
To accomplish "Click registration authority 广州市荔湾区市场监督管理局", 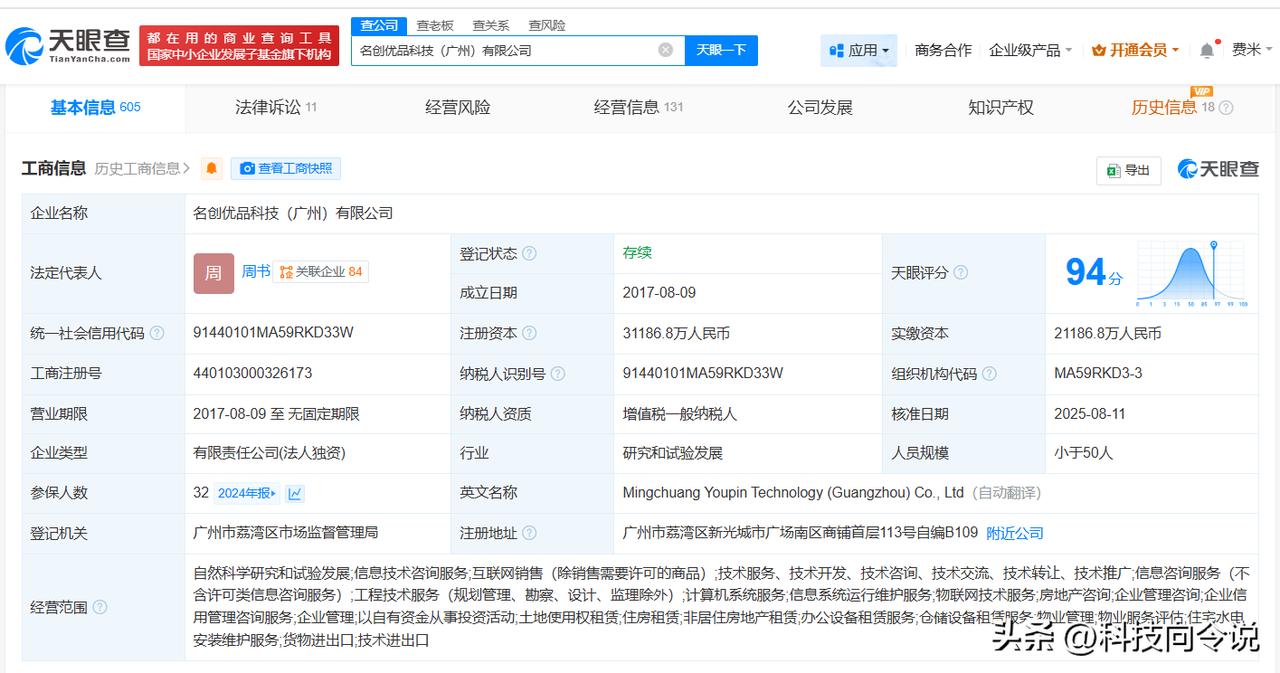I will click(286, 533).
